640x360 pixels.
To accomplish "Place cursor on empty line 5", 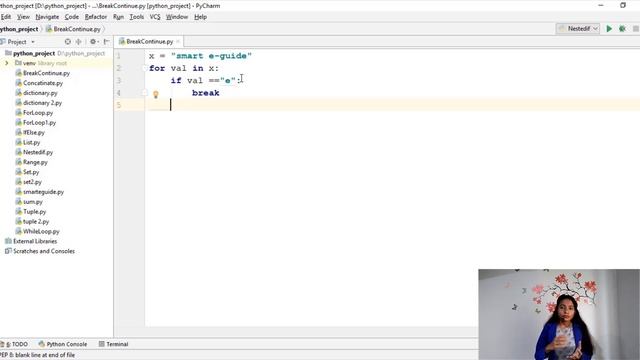I will (x=392, y=105).
